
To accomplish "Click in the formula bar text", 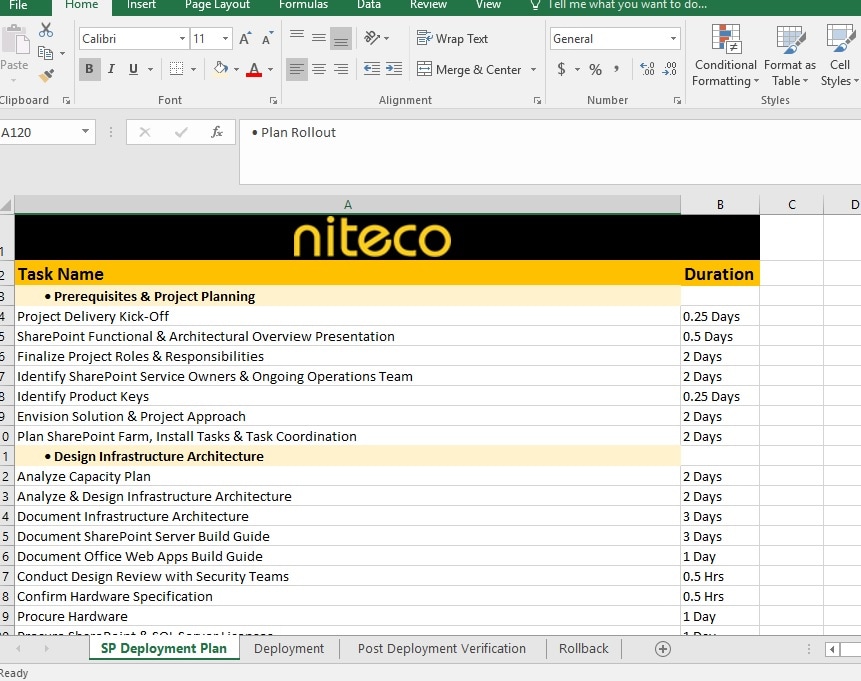I will (x=549, y=151).
